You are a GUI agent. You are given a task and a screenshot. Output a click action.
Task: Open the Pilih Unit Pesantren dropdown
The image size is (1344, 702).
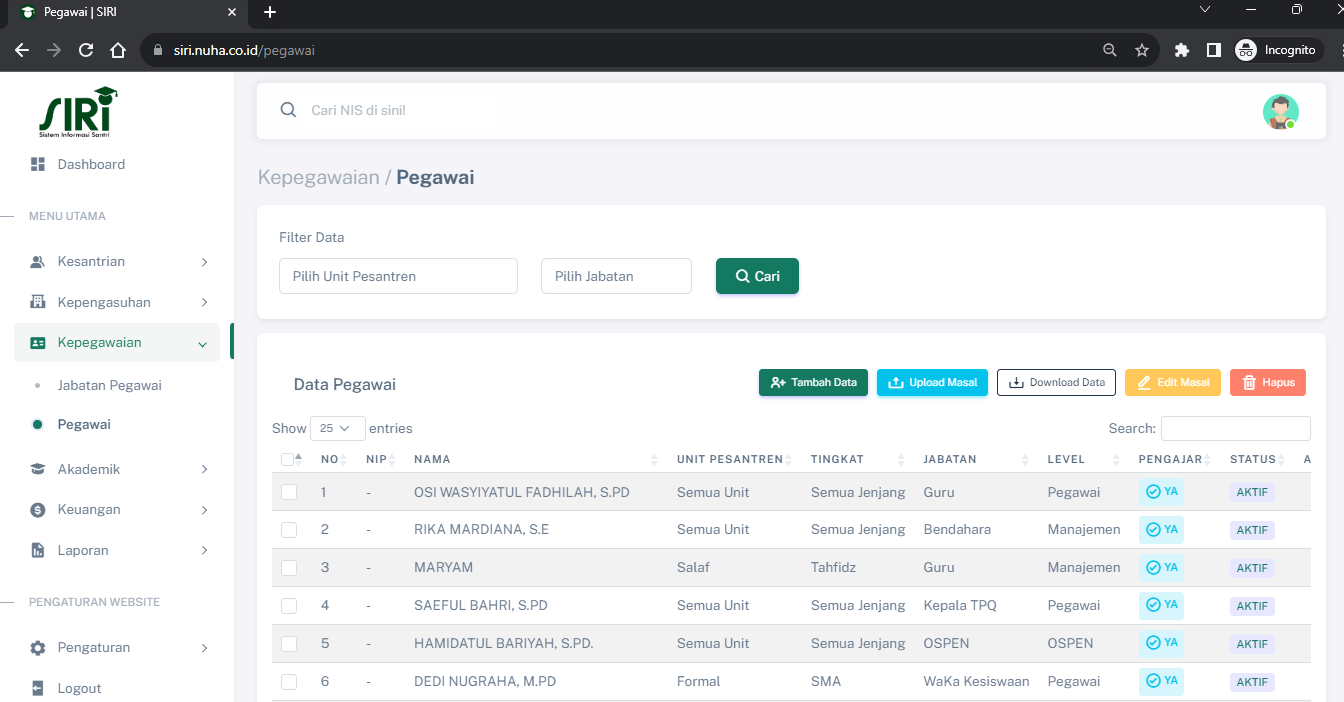398,276
